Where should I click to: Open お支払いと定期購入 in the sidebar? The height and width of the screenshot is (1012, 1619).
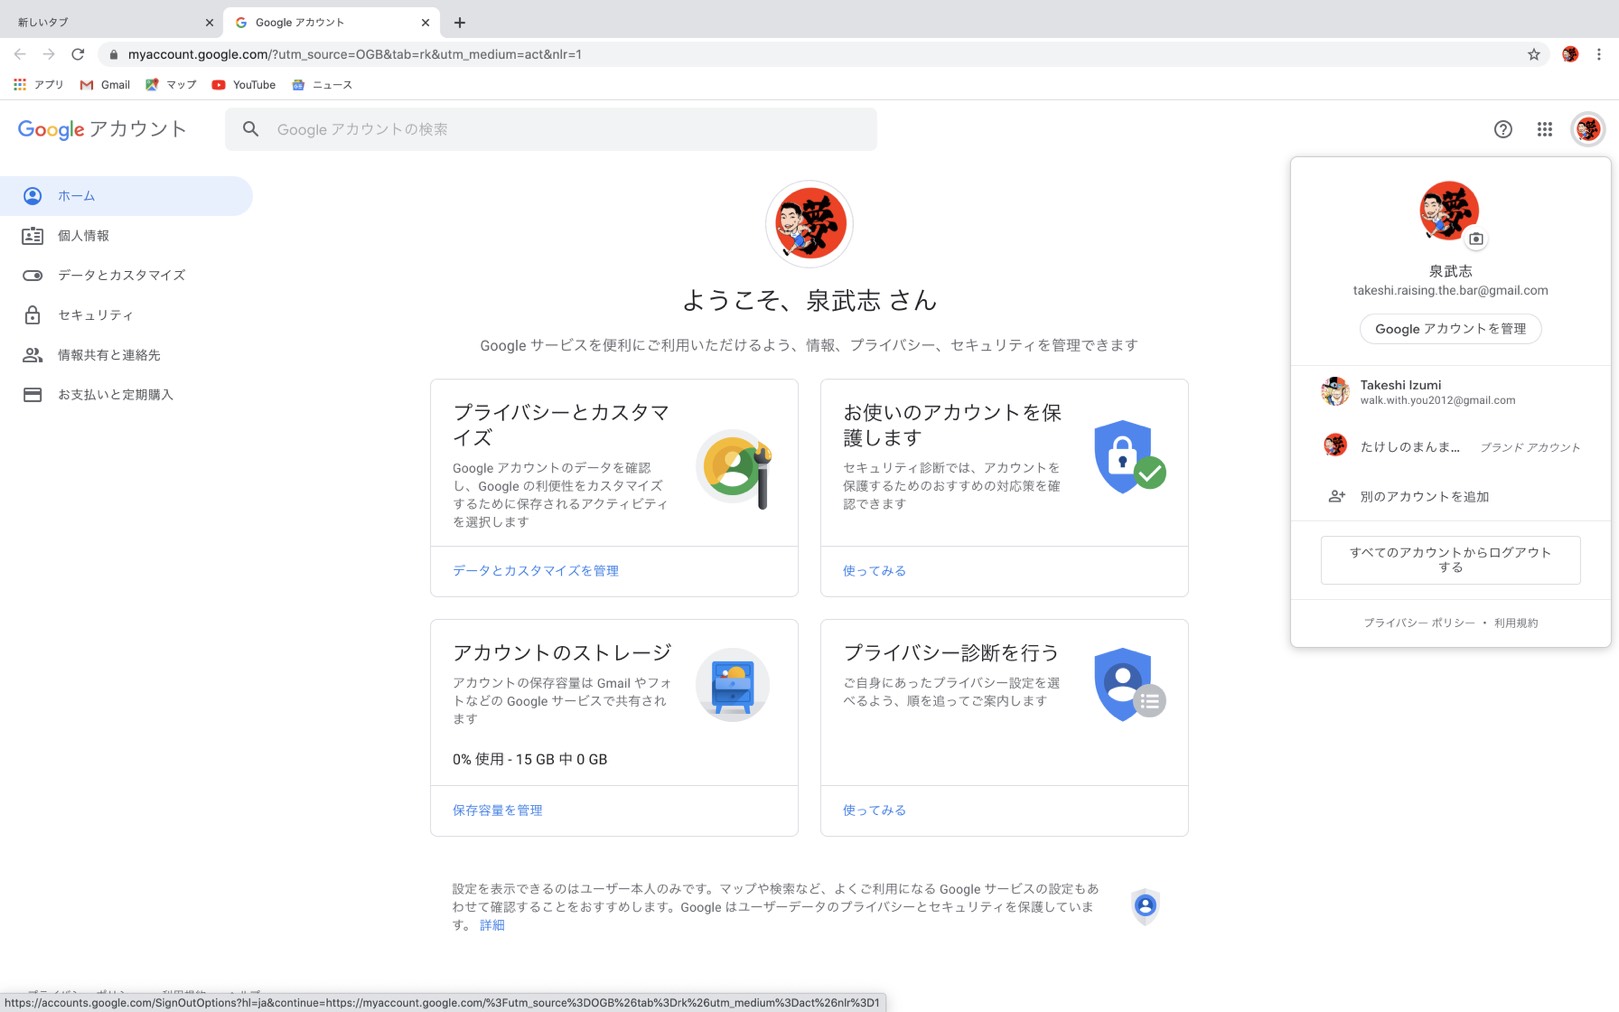coord(126,395)
